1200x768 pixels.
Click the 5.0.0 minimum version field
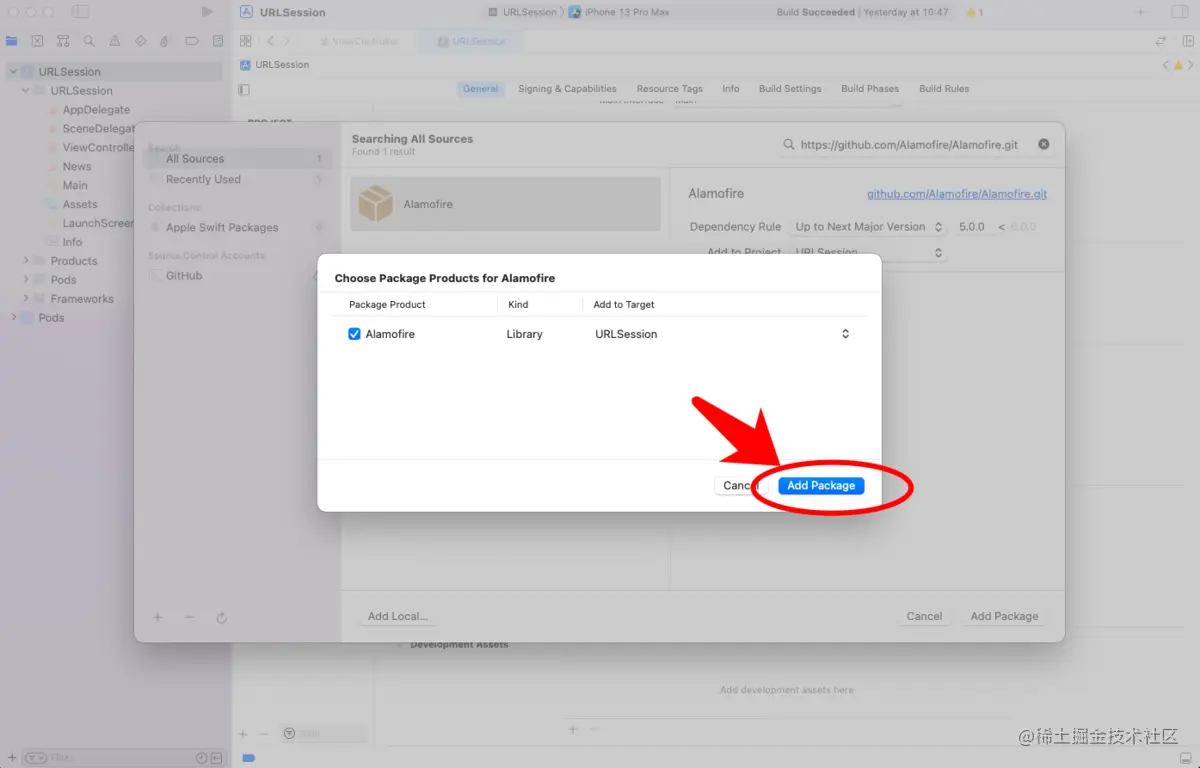(972, 227)
